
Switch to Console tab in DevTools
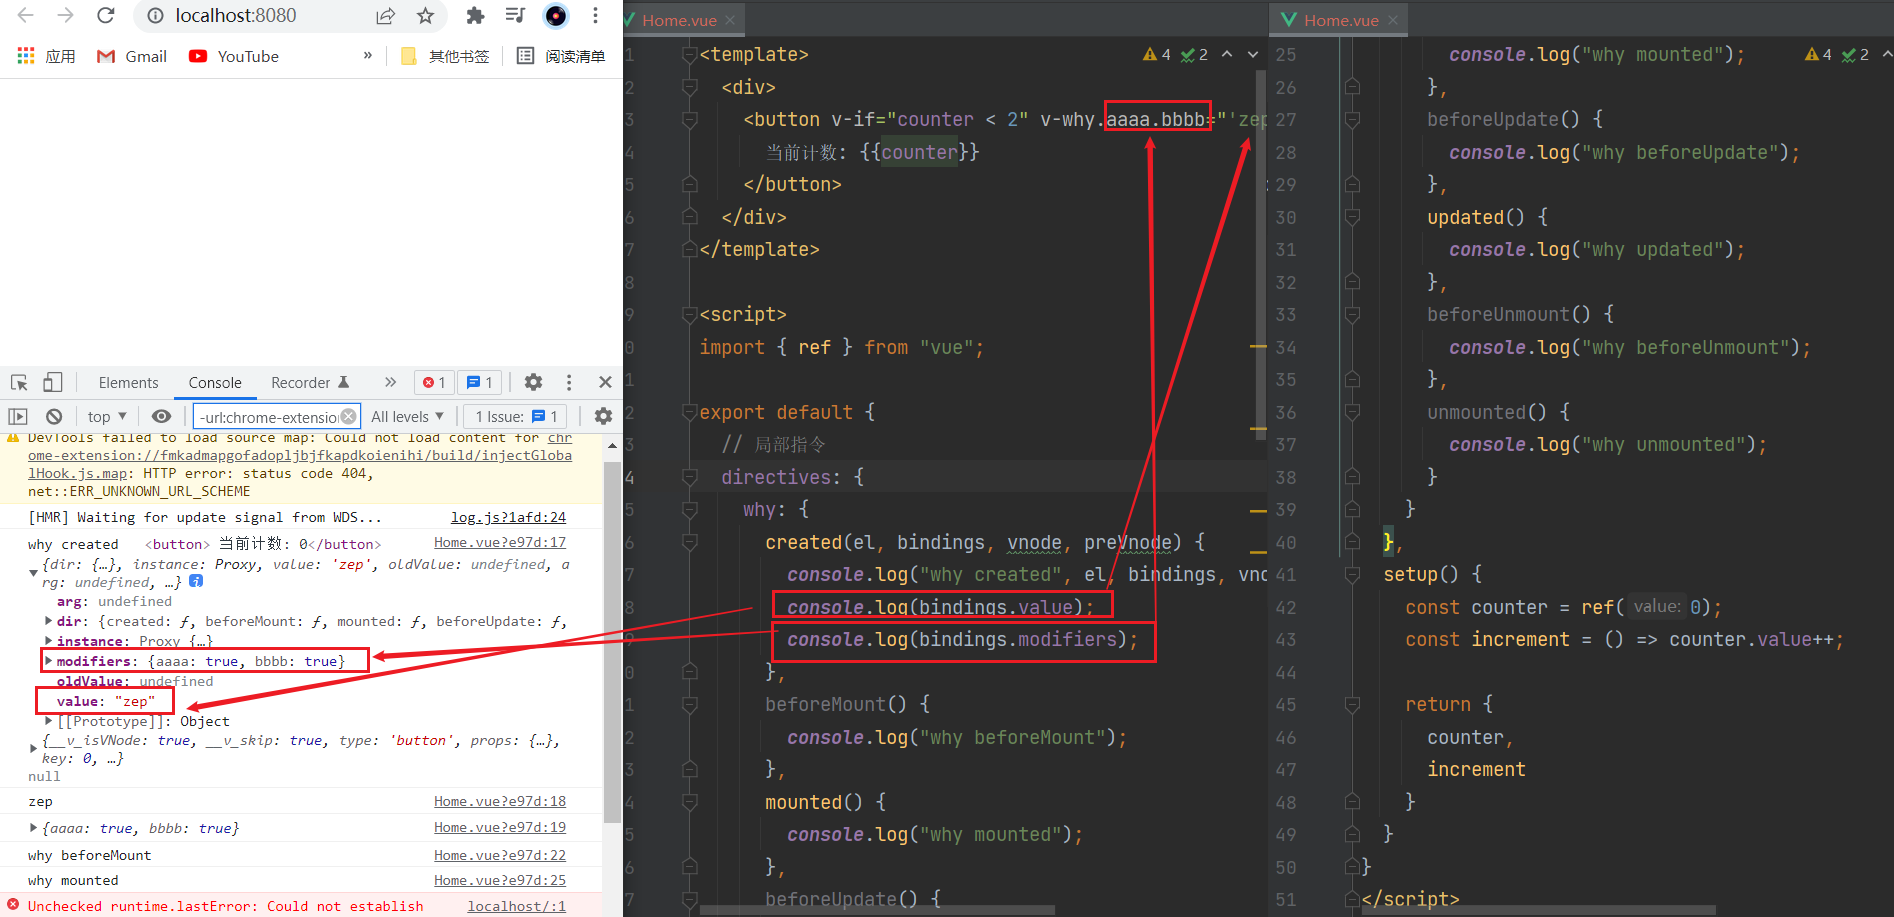click(215, 382)
